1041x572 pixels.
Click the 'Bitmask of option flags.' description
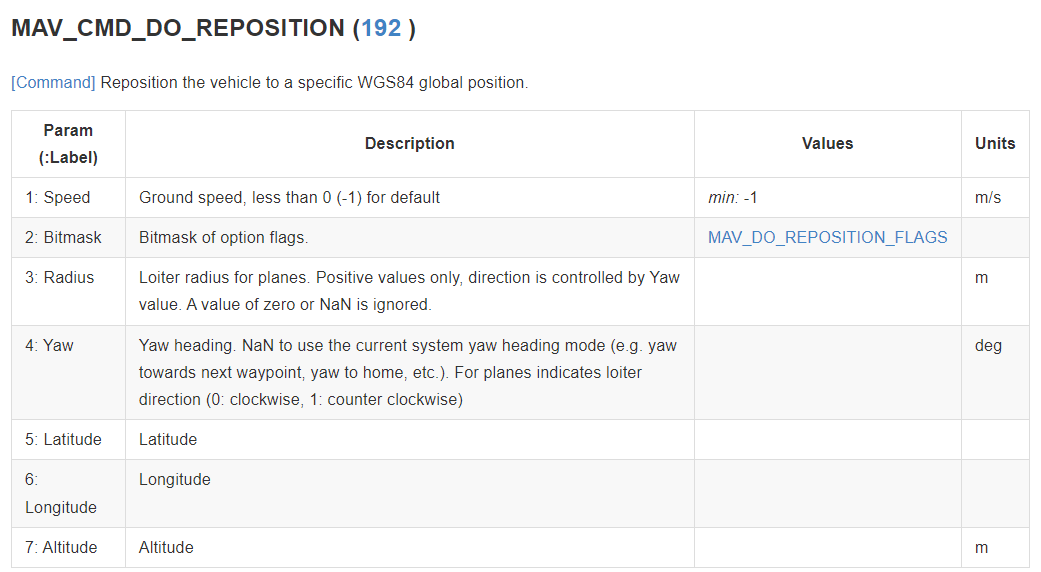tap(223, 238)
